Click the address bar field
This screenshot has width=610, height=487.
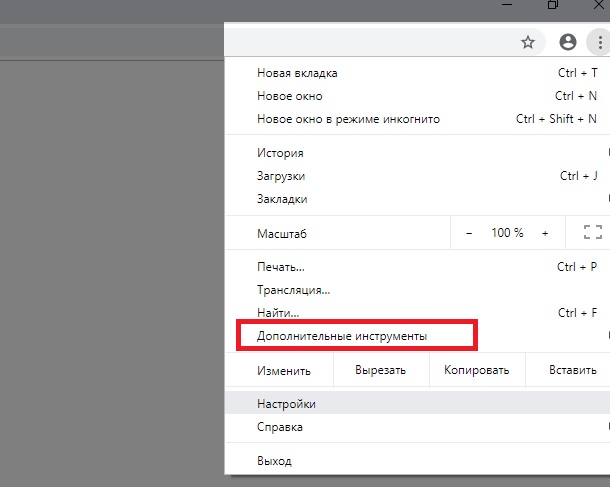(x=370, y=42)
